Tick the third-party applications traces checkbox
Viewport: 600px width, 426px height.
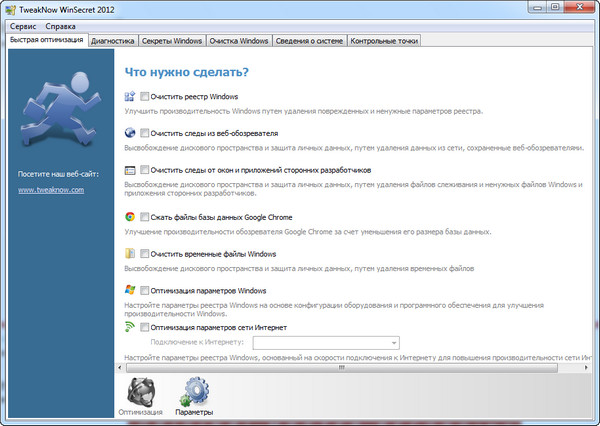pos(144,170)
